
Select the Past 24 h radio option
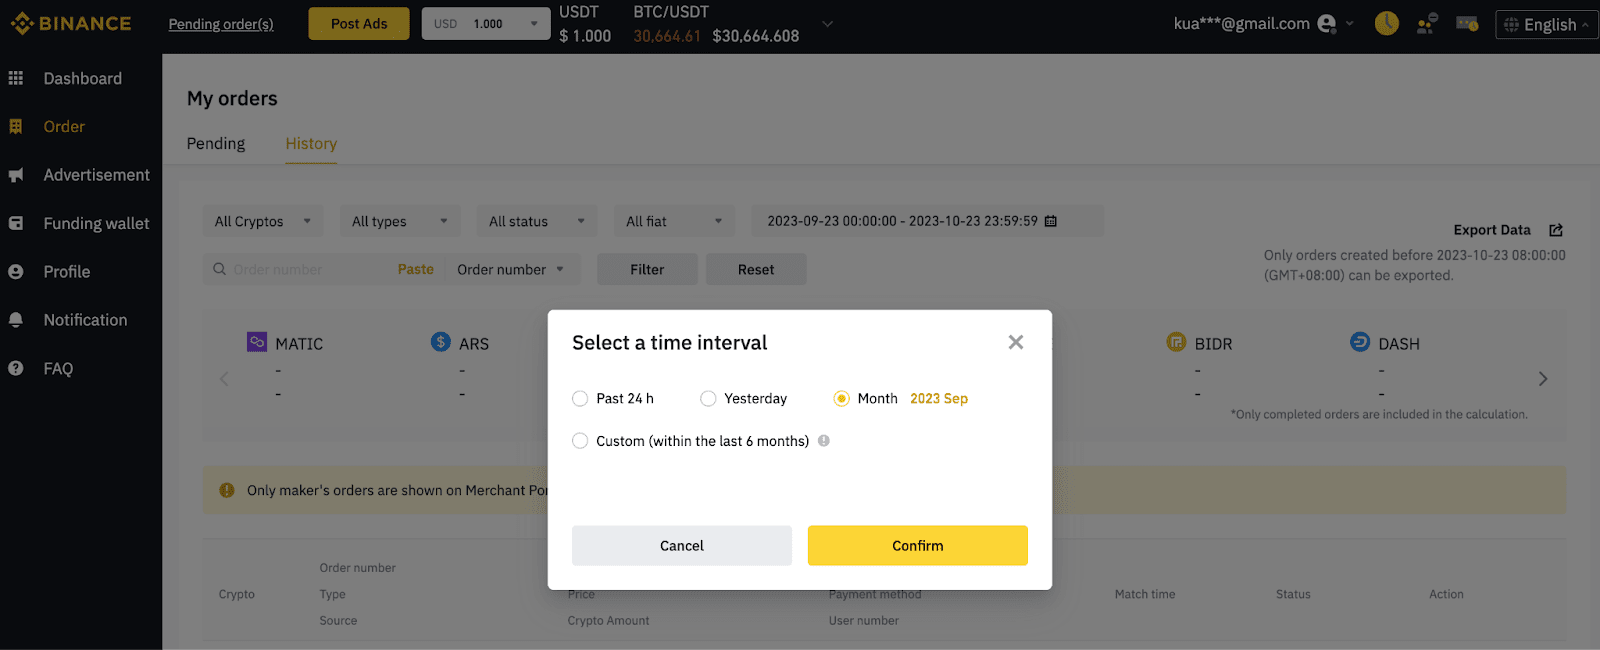tap(580, 398)
